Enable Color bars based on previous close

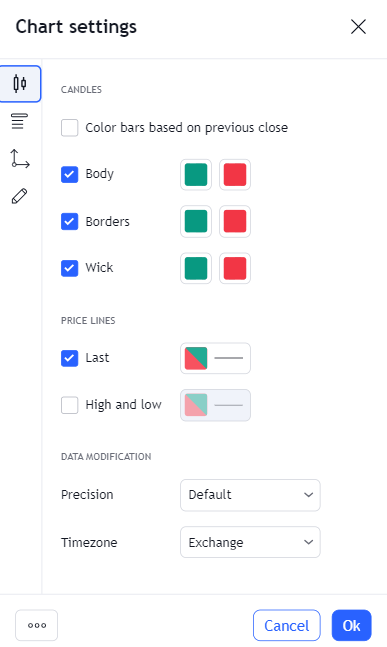[x=69, y=128]
